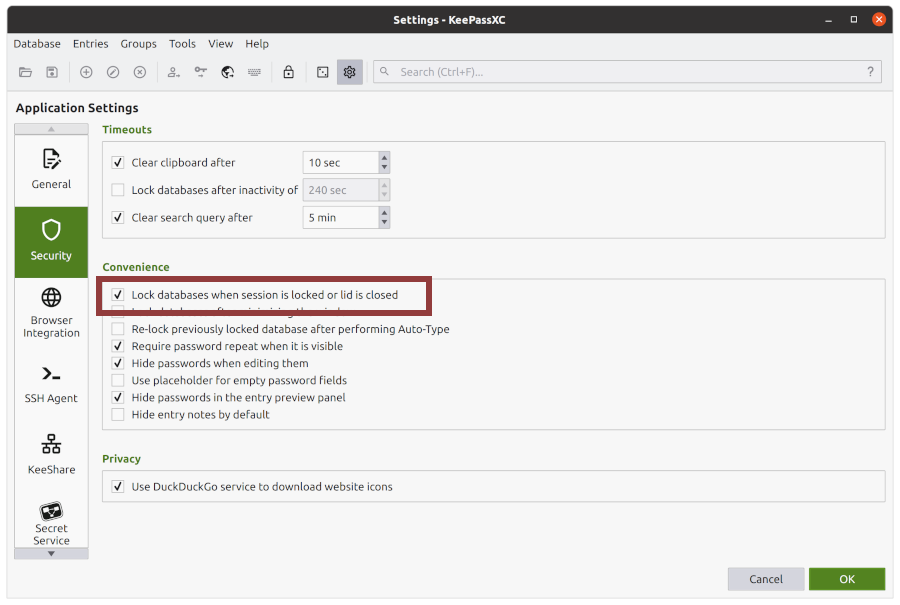
Task: Increase the clipboard timeout with the up arrow
Action: tap(384, 157)
